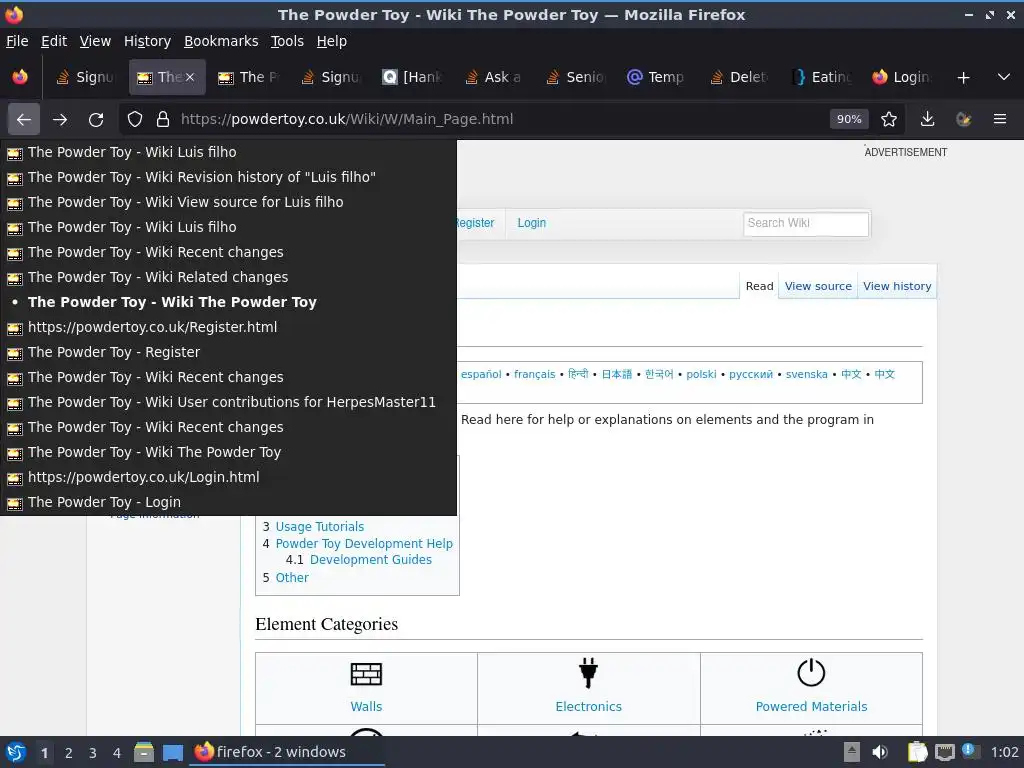Click the Back navigation arrow
This screenshot has width=1024, height=768.
[24, 120]
